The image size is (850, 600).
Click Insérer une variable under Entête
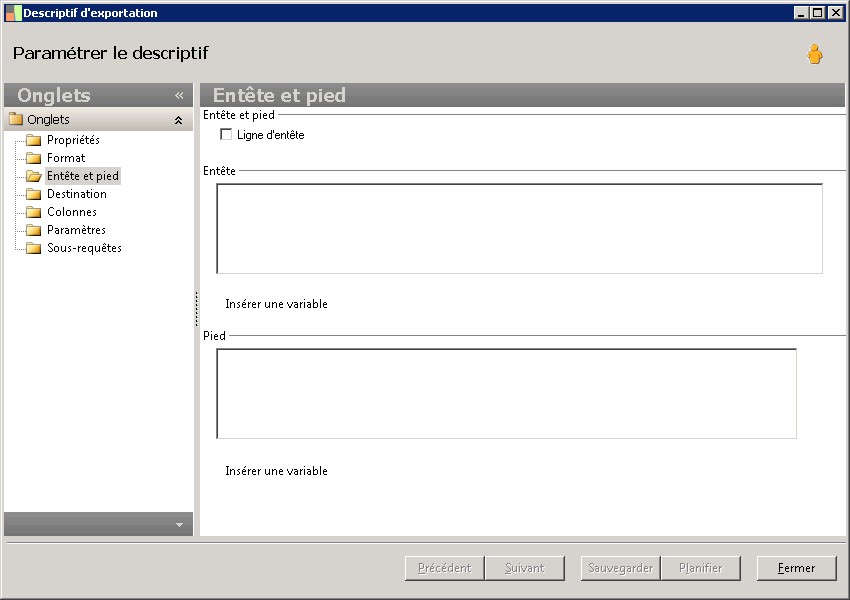tap(276, 304)
